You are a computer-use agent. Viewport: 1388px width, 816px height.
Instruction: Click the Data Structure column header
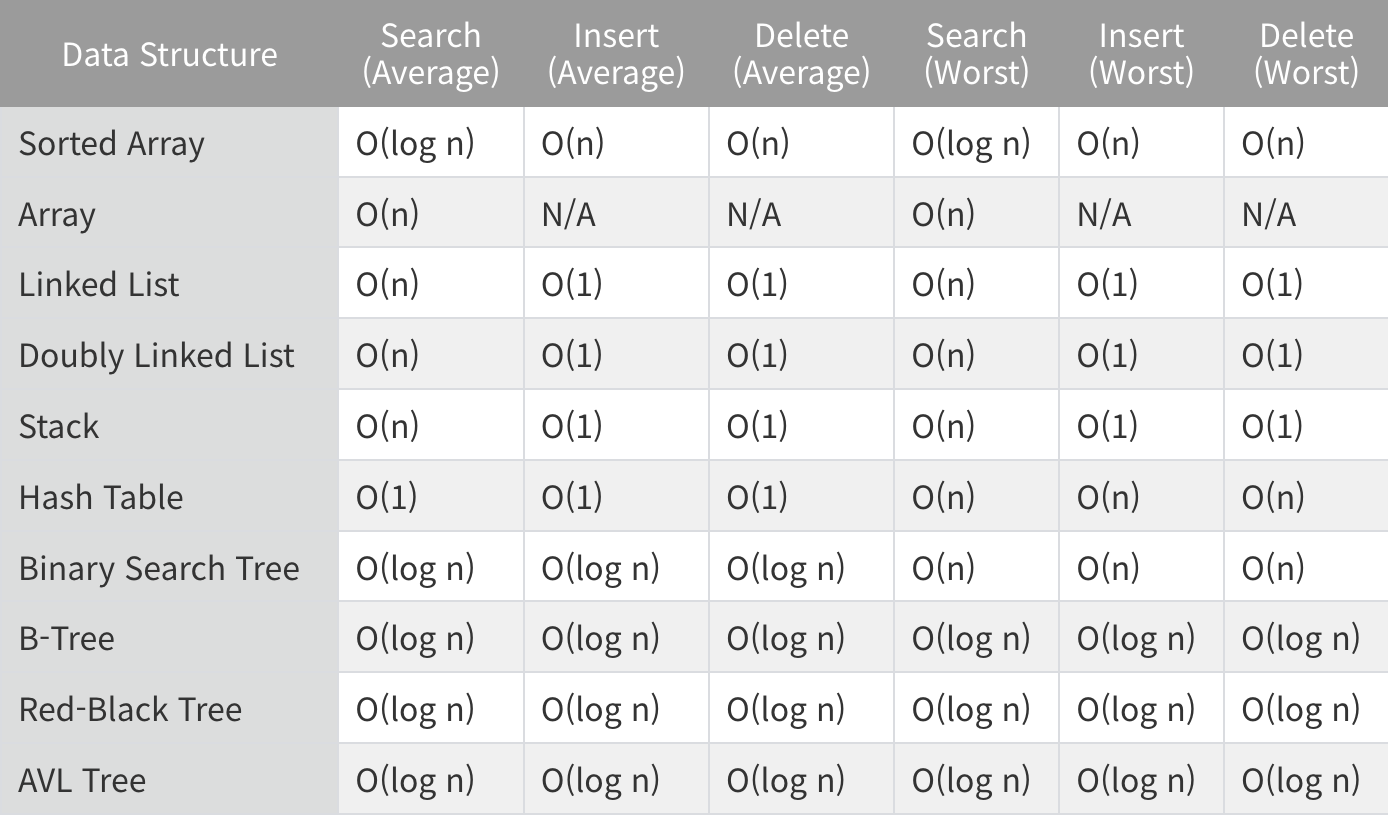point(169,54)
